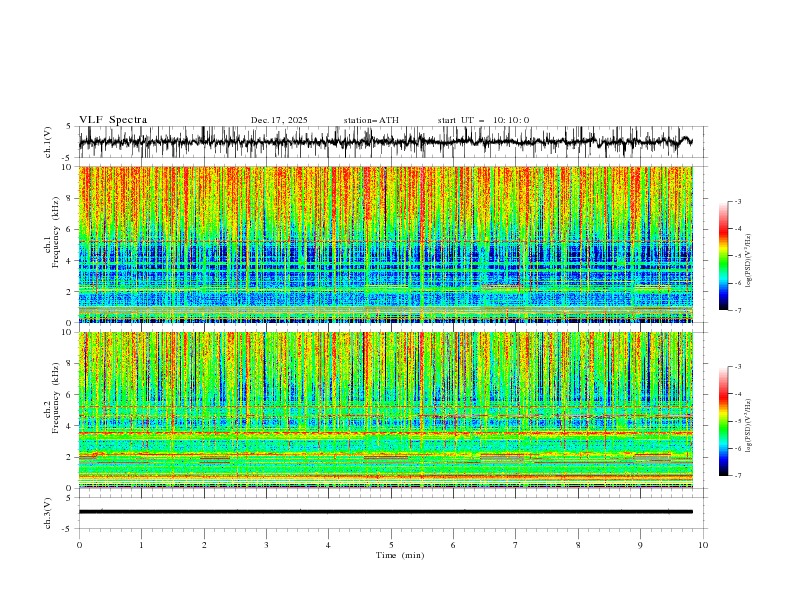792x612 pixels.
Task: Select the ch.2 "Frequency (kHz)" axis label
Action: 56,398
